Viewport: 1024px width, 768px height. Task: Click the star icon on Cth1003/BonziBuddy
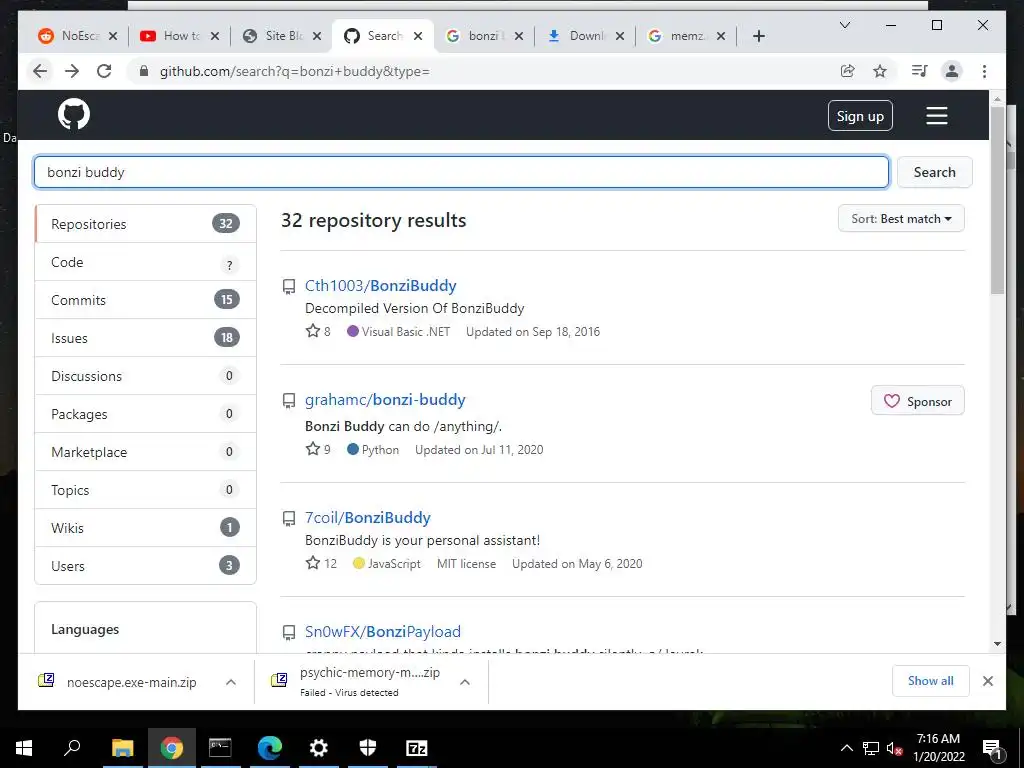click(313, 331)
